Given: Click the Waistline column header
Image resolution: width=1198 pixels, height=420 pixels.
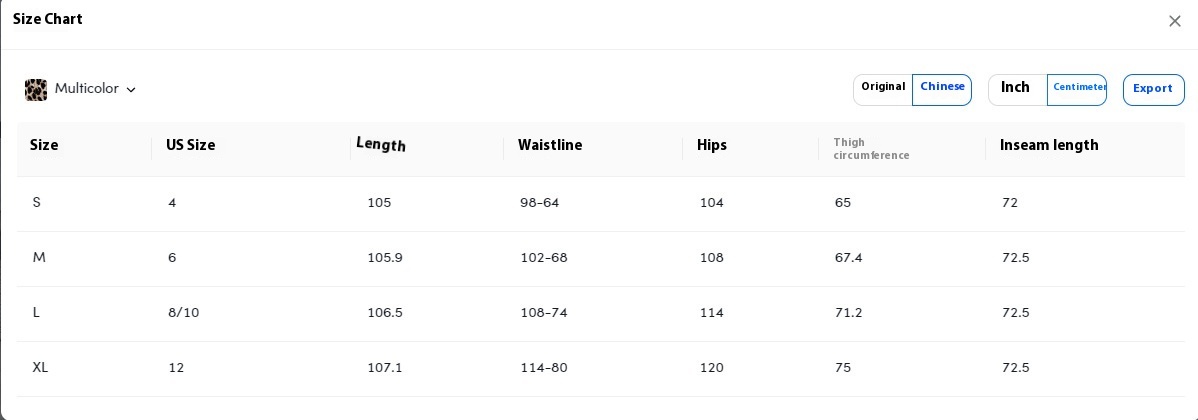Looking at the screenshot, I should click(550, 145).
